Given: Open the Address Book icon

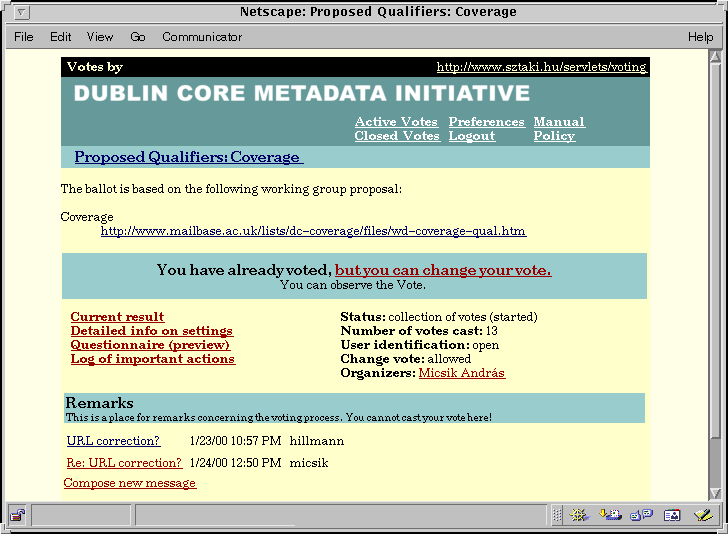Looking at the screenshot, I should pyautogui.click(x=672, y=514).
